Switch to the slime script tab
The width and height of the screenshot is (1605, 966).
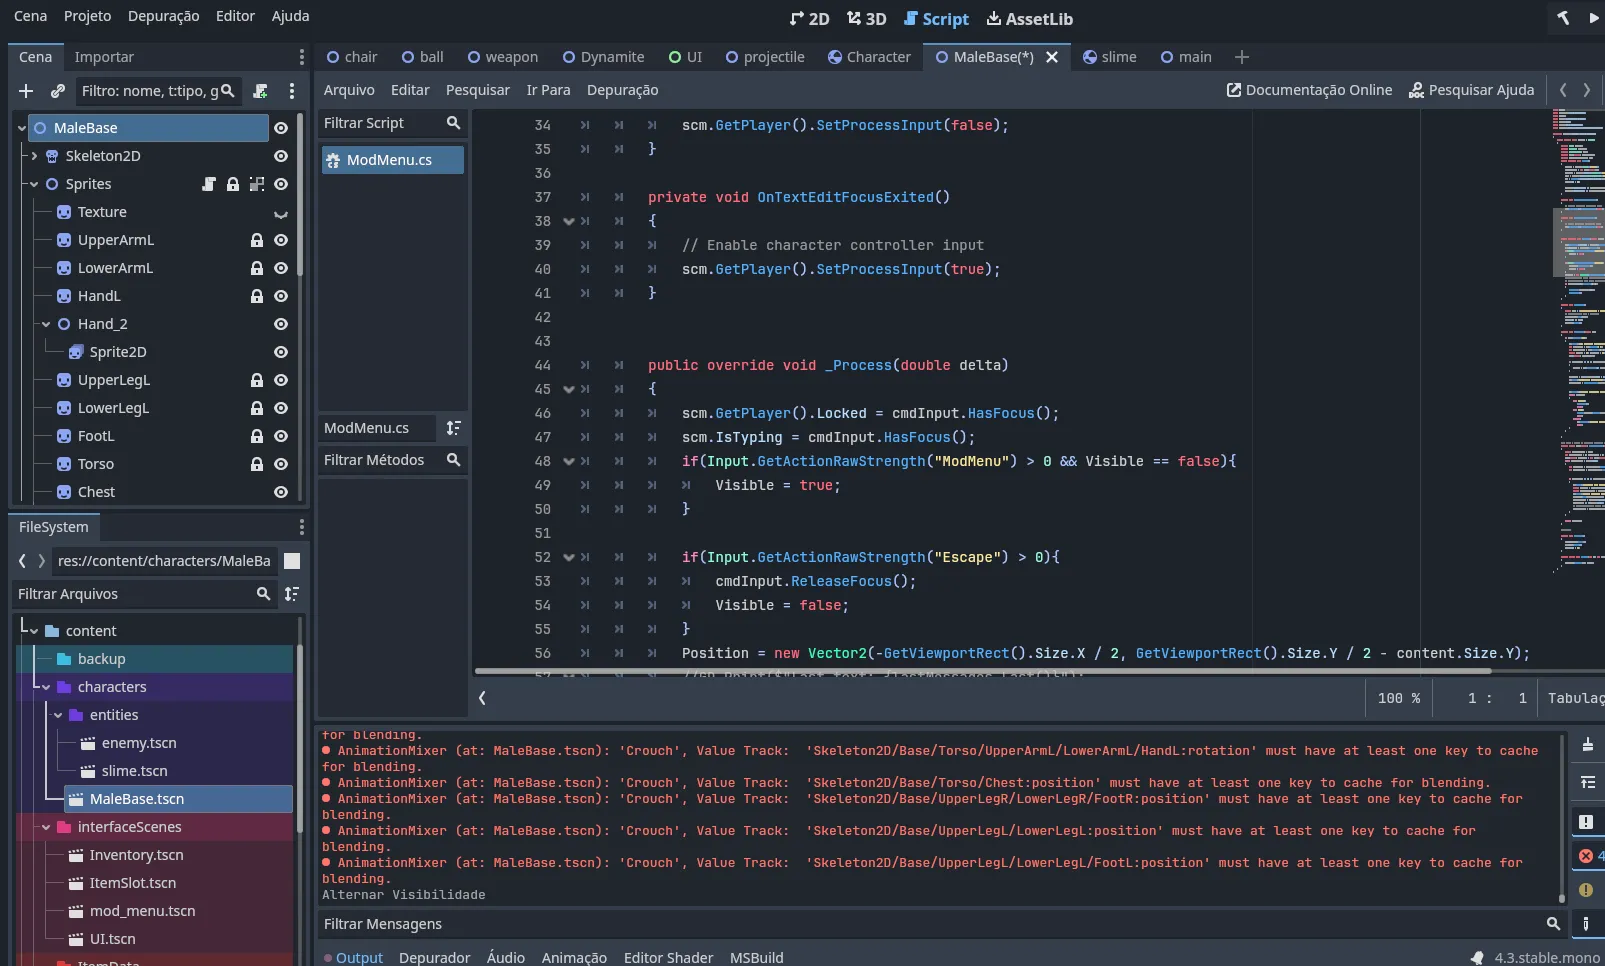point(1117,57)
